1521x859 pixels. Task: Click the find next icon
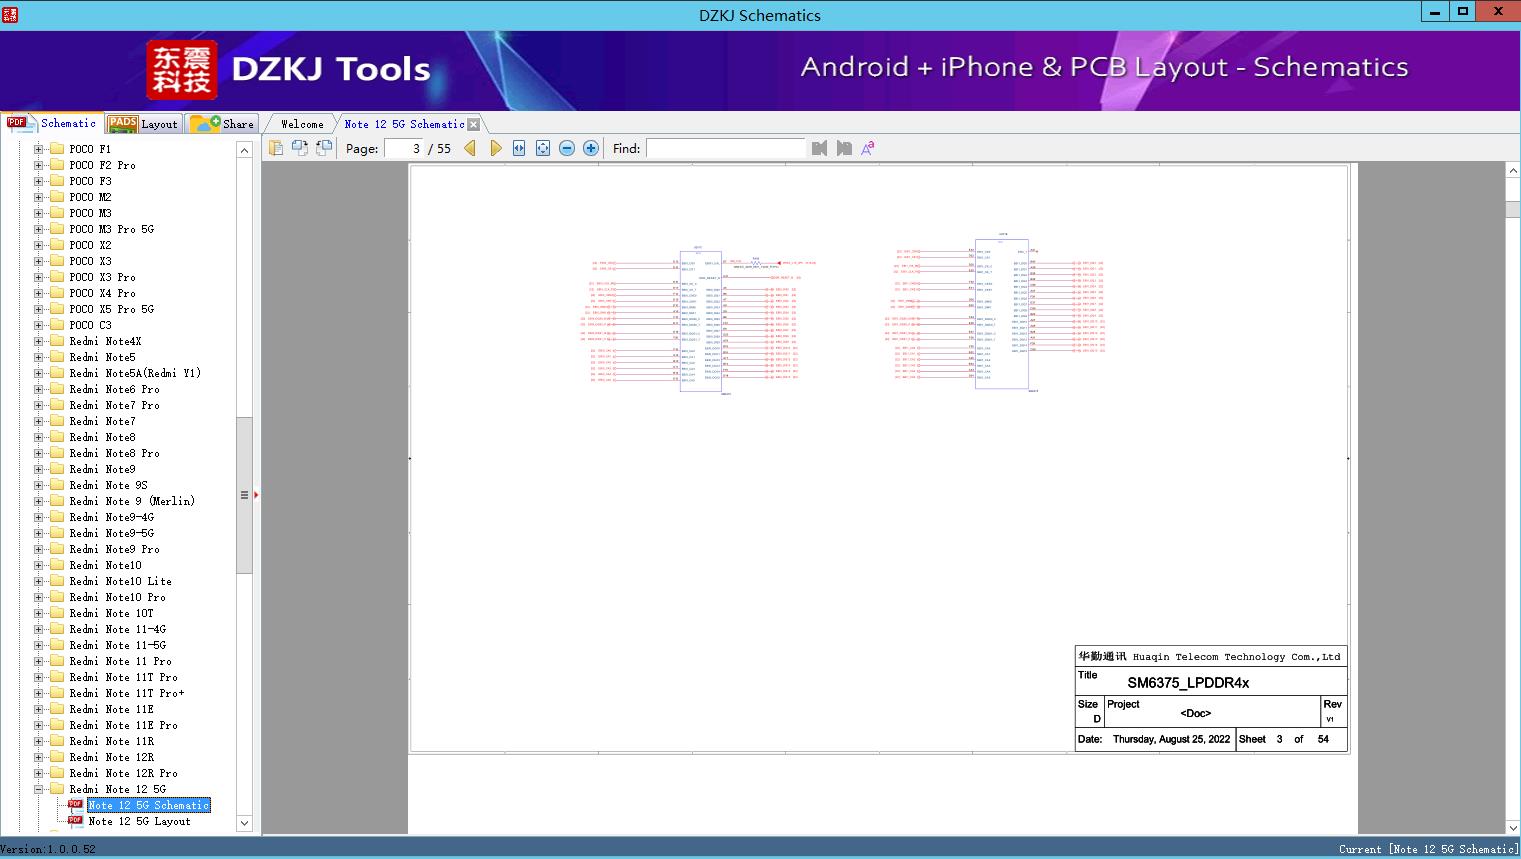[x=844, y=148]
